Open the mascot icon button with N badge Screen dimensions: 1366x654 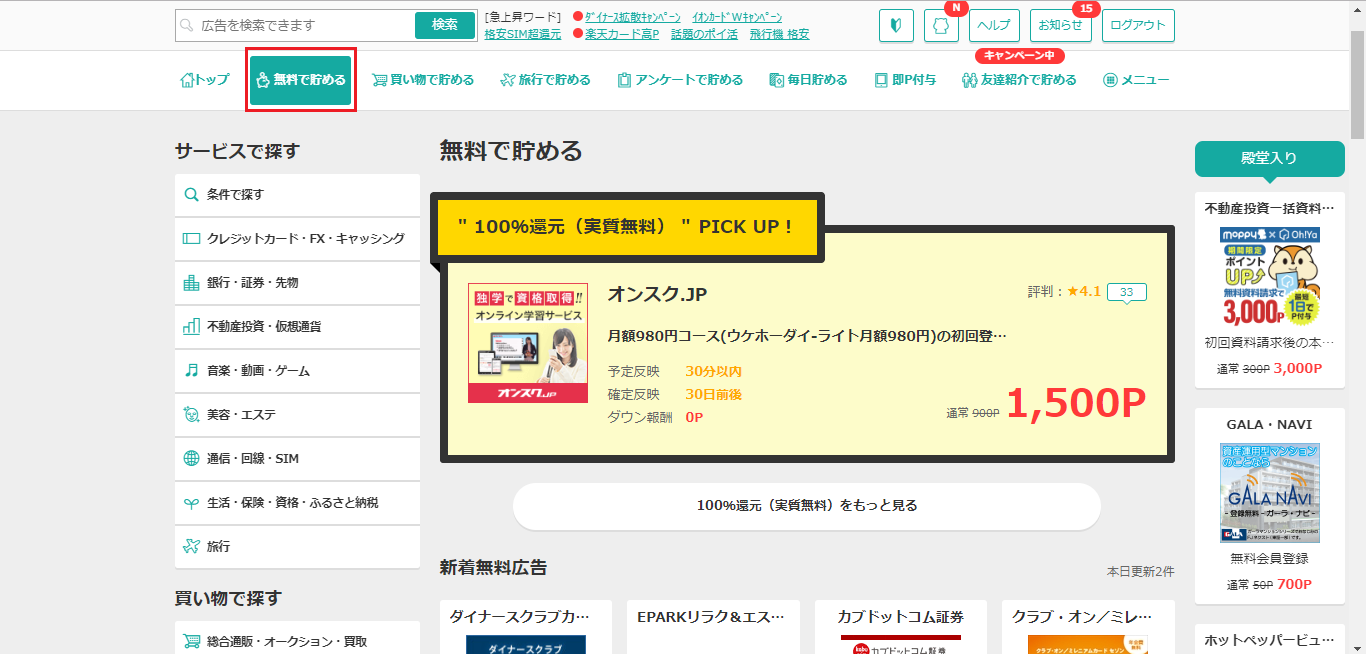[x=941, y=26]
